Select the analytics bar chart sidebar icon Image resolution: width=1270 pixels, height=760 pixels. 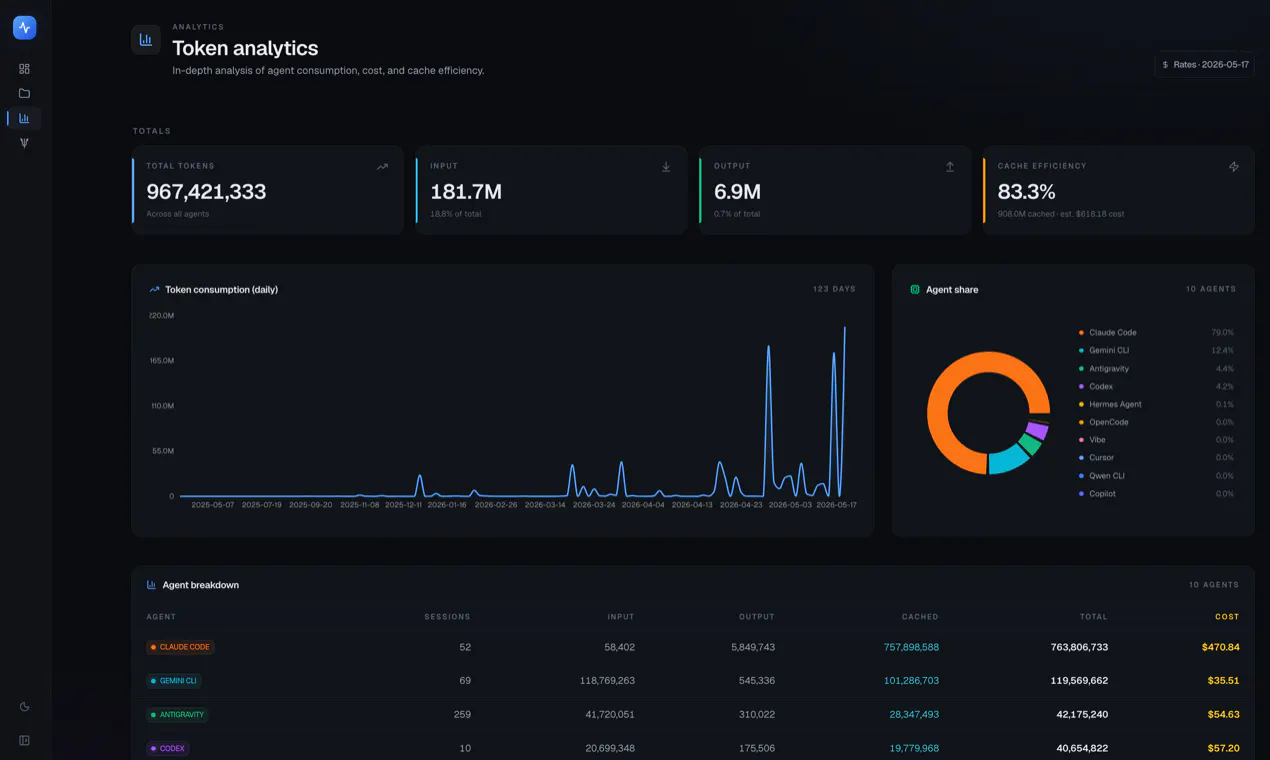click(x=24, y=118)
